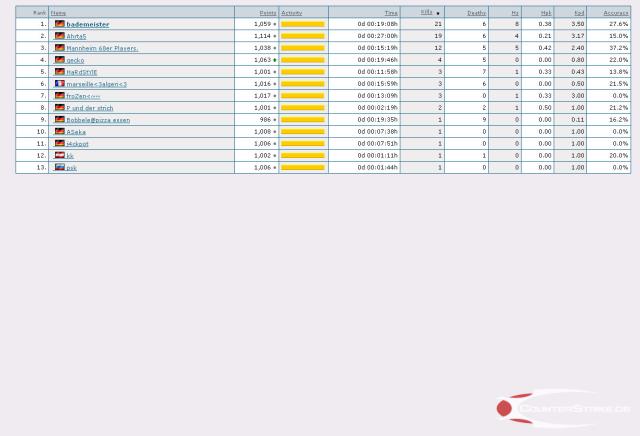Click the German flag next to gecko

[59, 60]
